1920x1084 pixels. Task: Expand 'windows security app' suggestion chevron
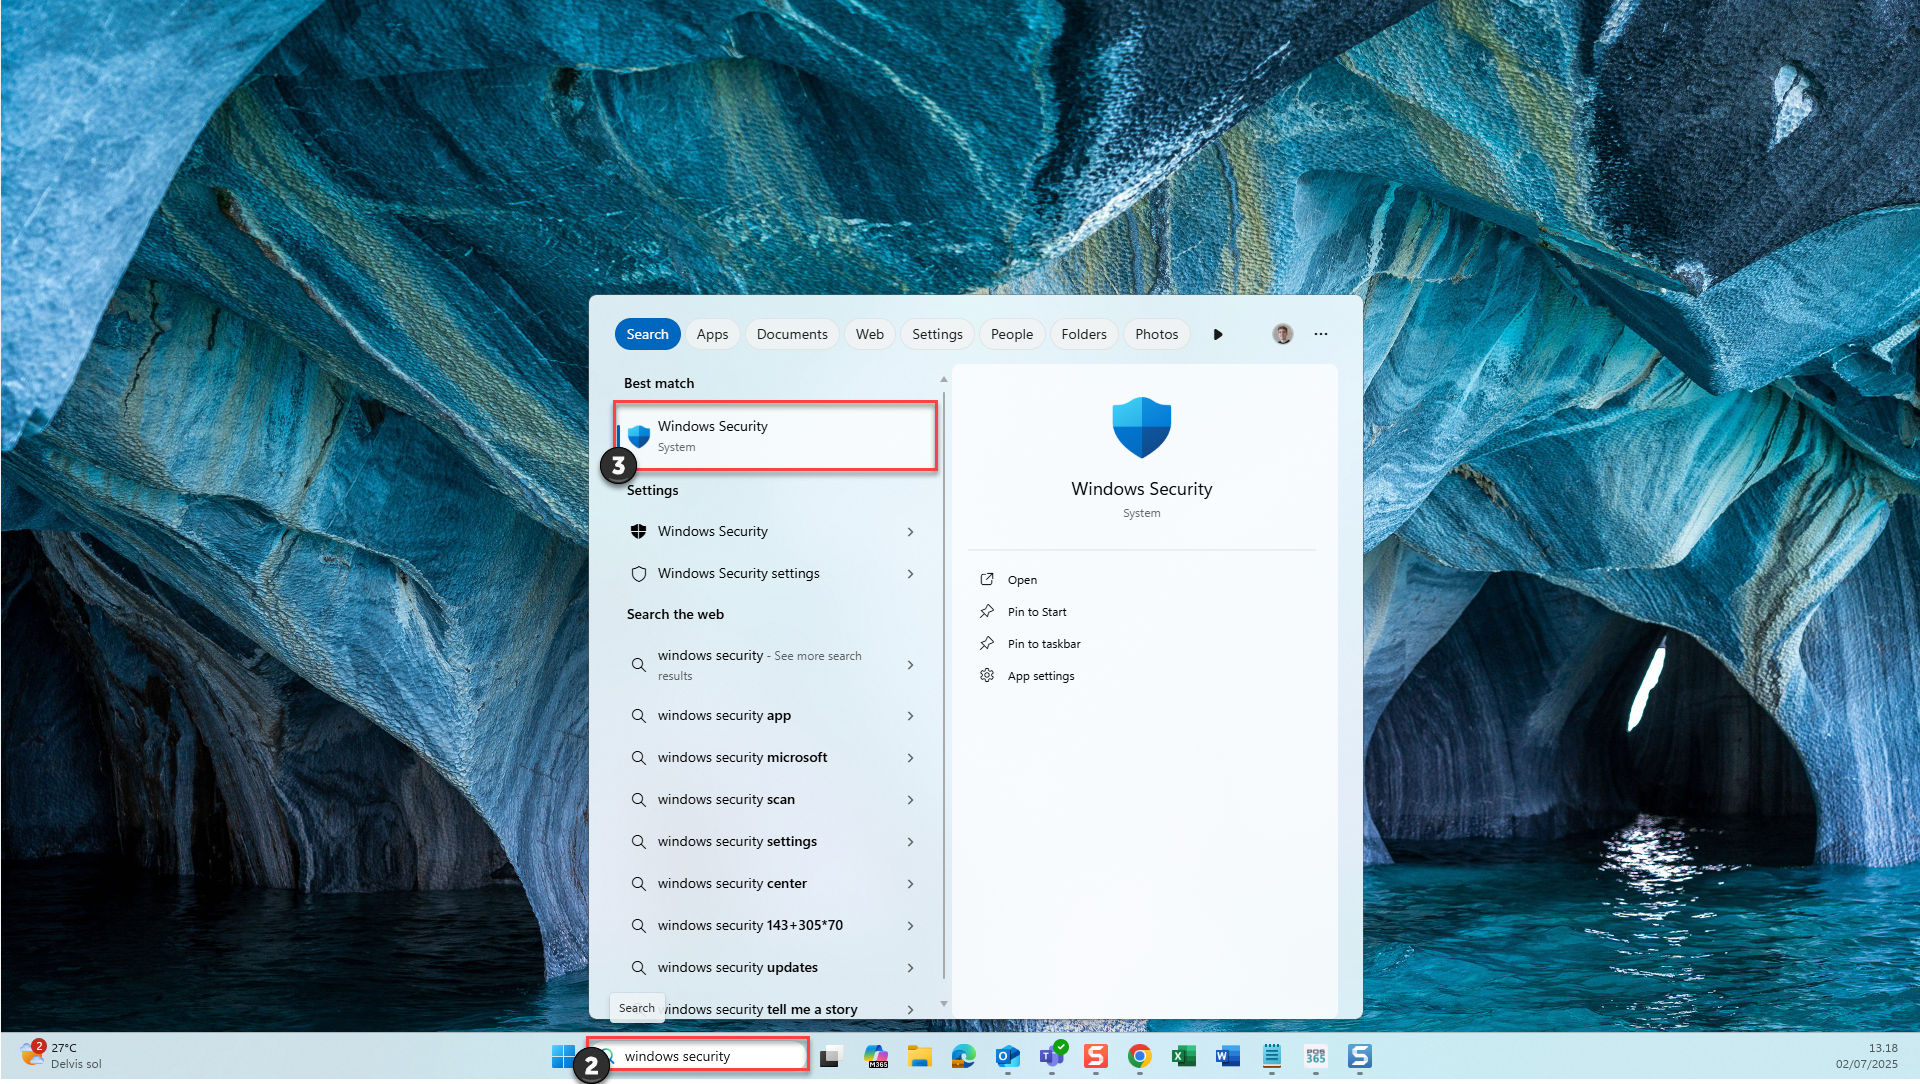910,716
